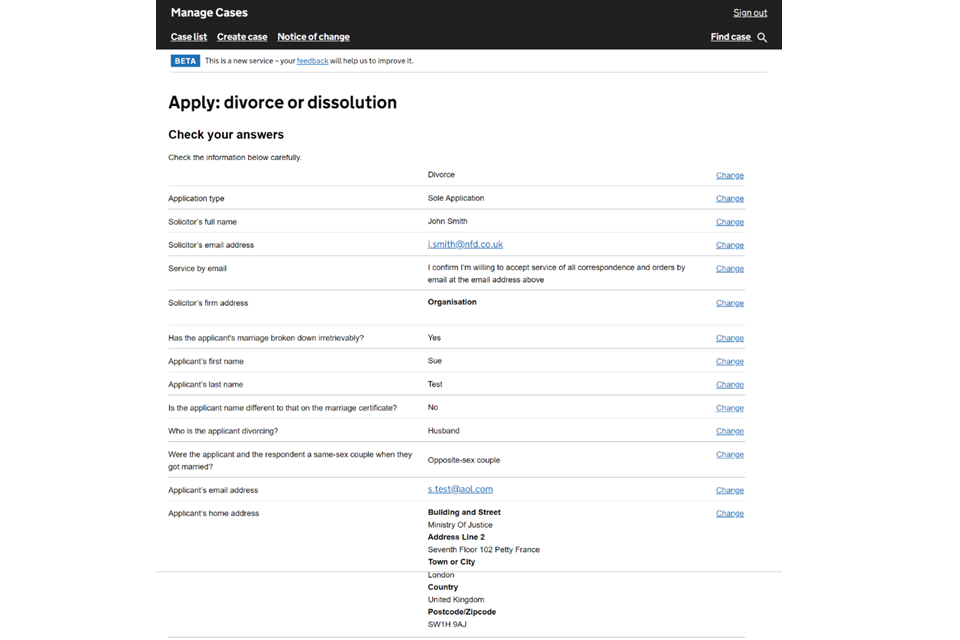This screenshot has height=640, width=960.
Task: Change the Application type answer
Action: click(x=729, y=199)
